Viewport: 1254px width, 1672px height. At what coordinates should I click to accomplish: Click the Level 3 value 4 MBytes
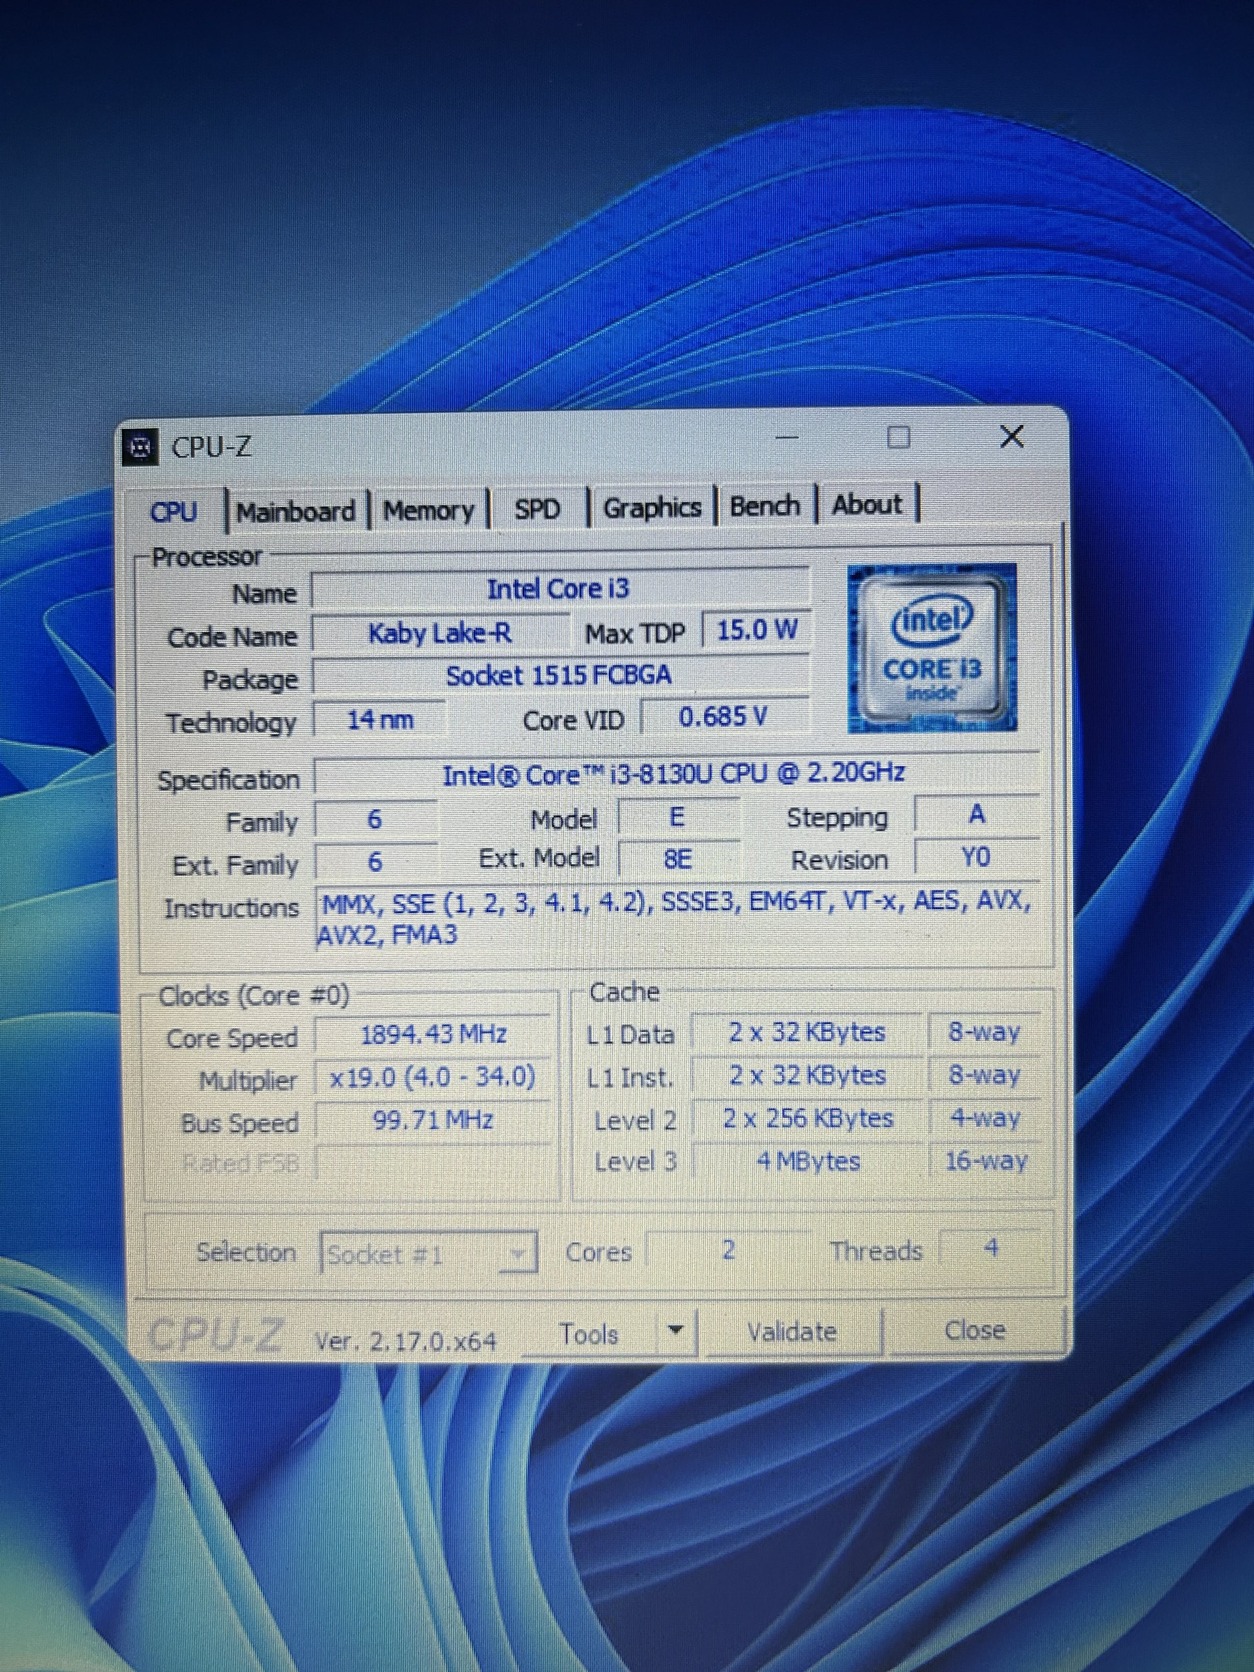[x=807, y=1162]
